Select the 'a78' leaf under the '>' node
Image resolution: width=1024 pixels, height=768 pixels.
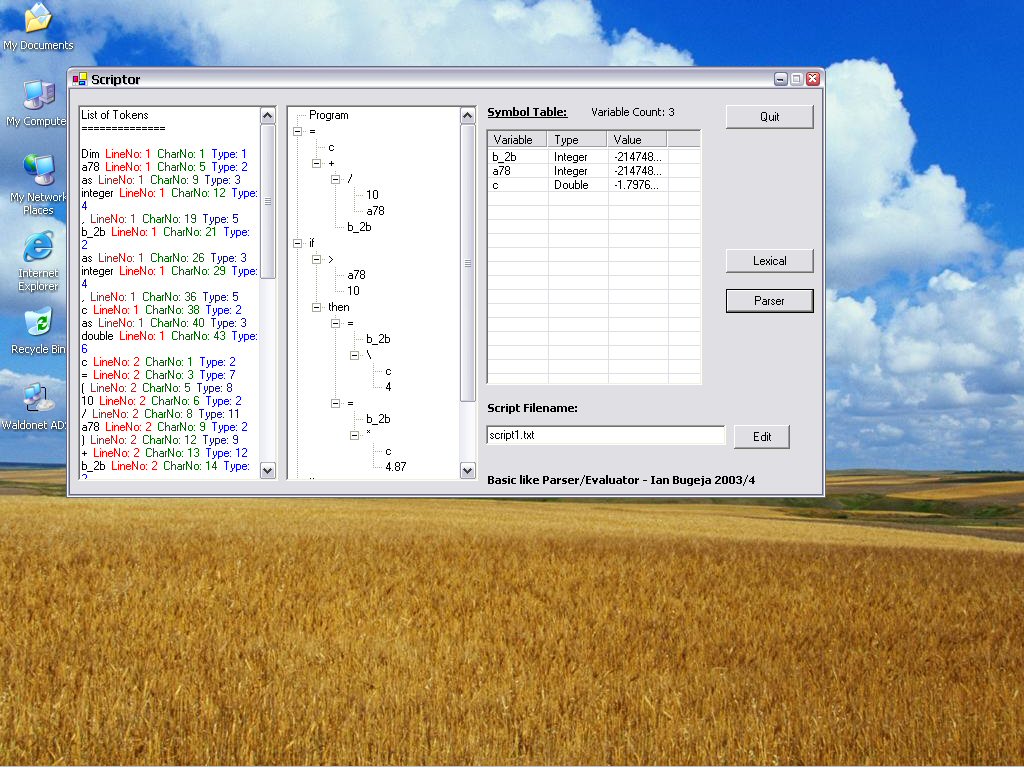(x=356, y=275)
